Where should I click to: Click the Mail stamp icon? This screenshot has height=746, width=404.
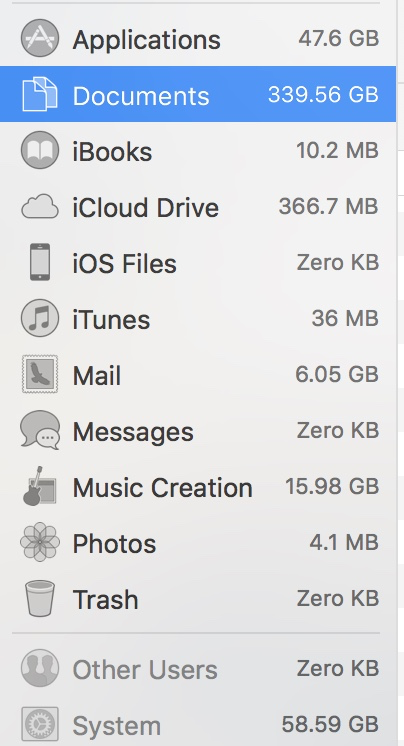click(x=40, y=374)
